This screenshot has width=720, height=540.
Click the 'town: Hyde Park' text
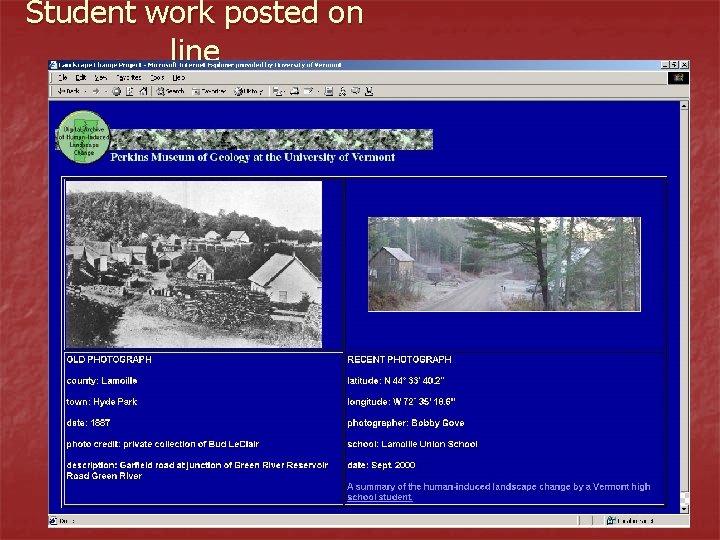(x=102, y=402)
